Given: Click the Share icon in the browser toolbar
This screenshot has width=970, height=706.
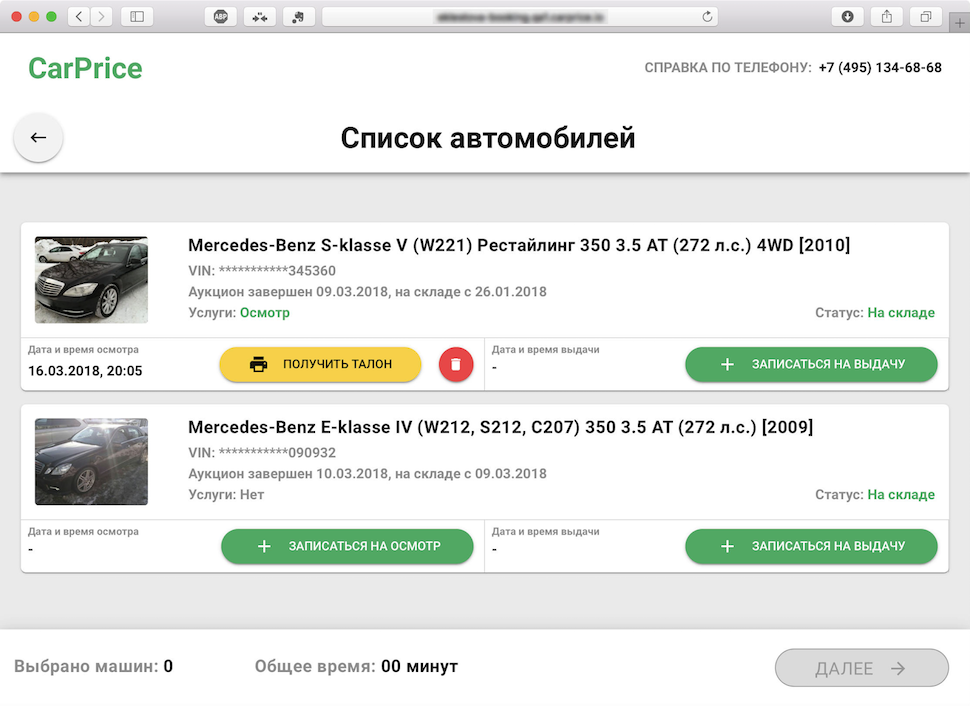Looking at the screenshot, I should pyautogui.click(x=885, y=16).
